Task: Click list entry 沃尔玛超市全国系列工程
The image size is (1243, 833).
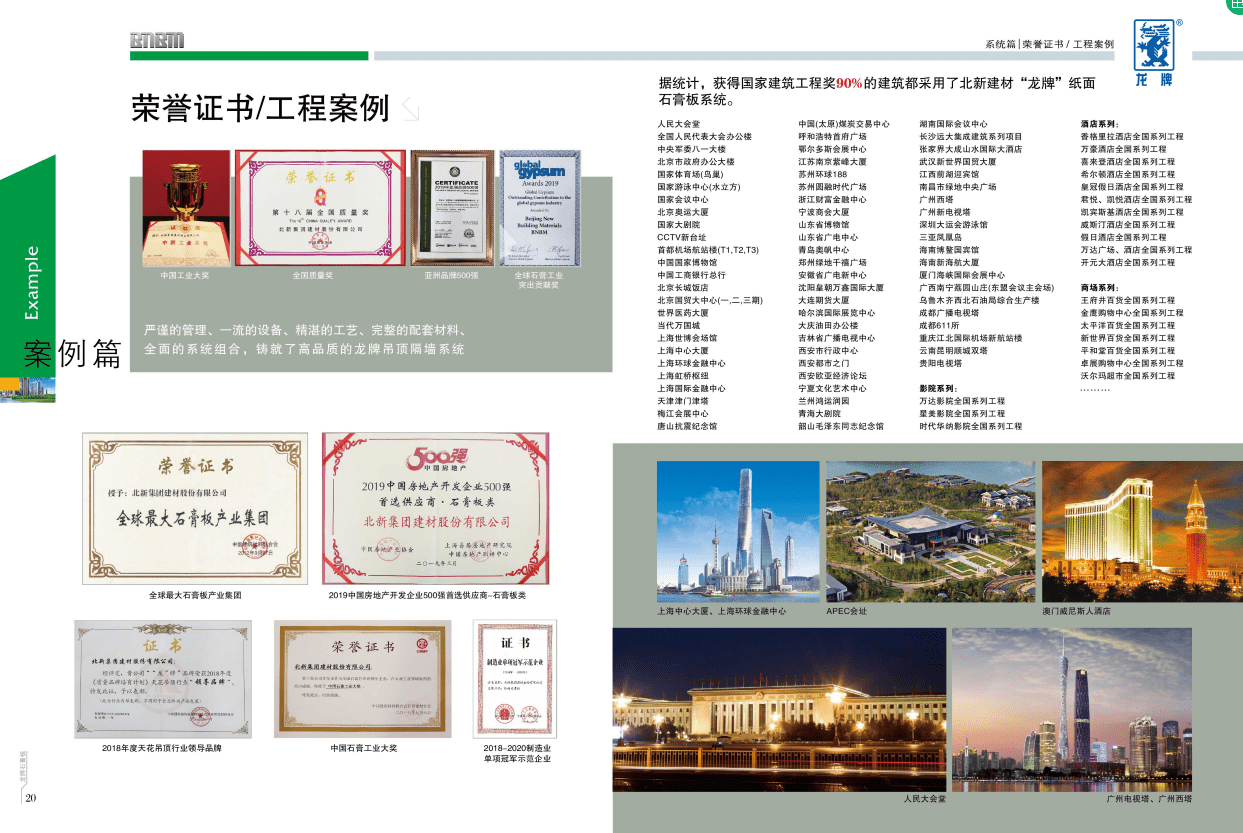Action: [1128, 376]
